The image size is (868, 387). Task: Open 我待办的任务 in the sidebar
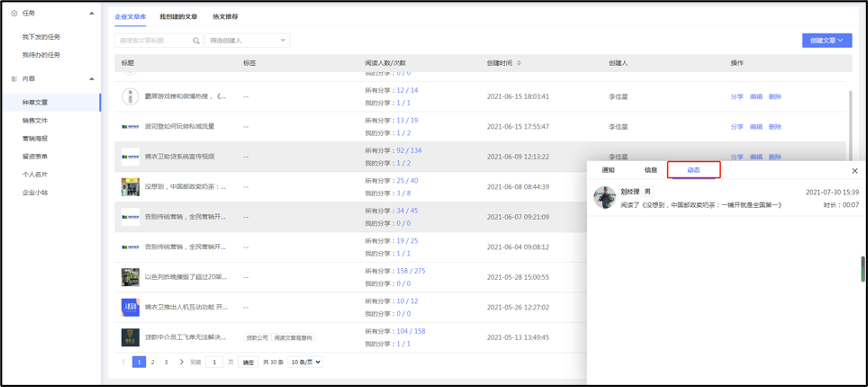[41, 55]
